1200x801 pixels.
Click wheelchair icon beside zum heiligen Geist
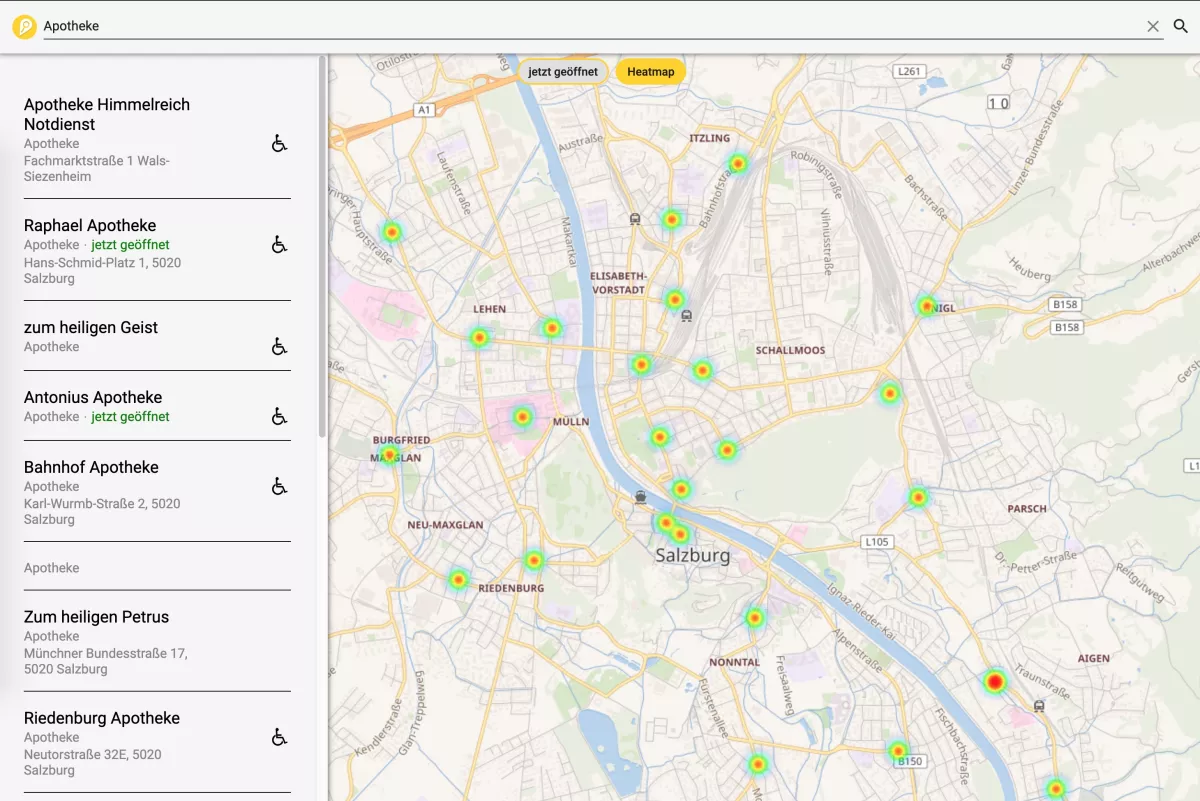pos(280,347)
